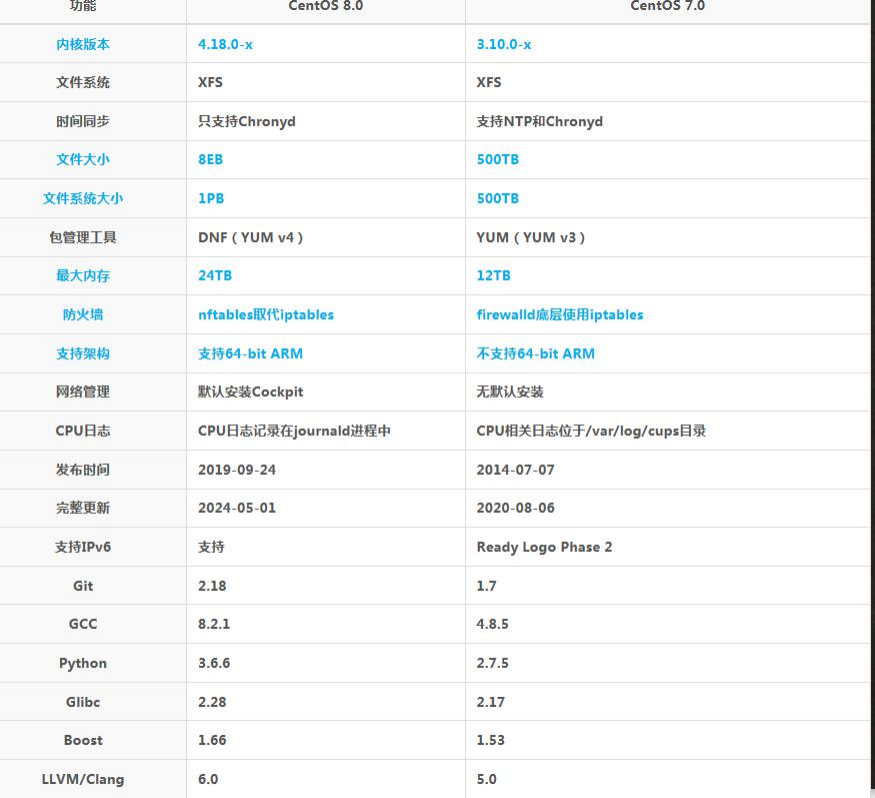The height and width of the screenshot is (798, 875).
Task: Click the '8EB' file size value
Action: point(210,159)
